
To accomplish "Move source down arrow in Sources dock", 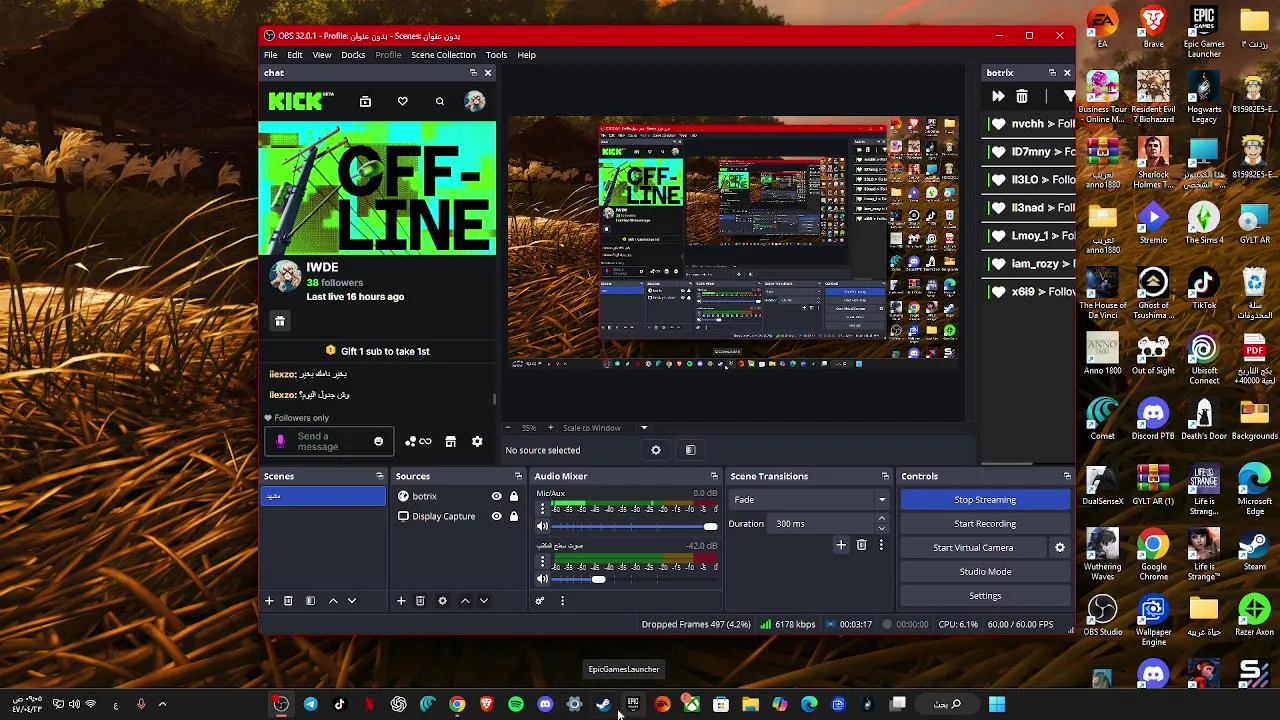I will 483,601.
